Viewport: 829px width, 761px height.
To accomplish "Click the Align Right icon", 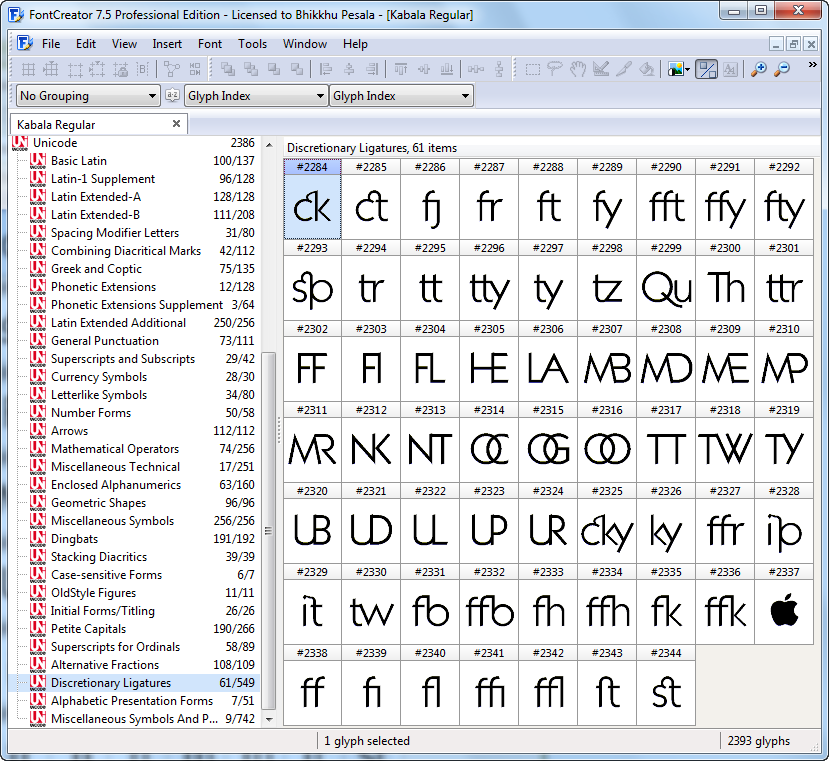I will point(372,69).
